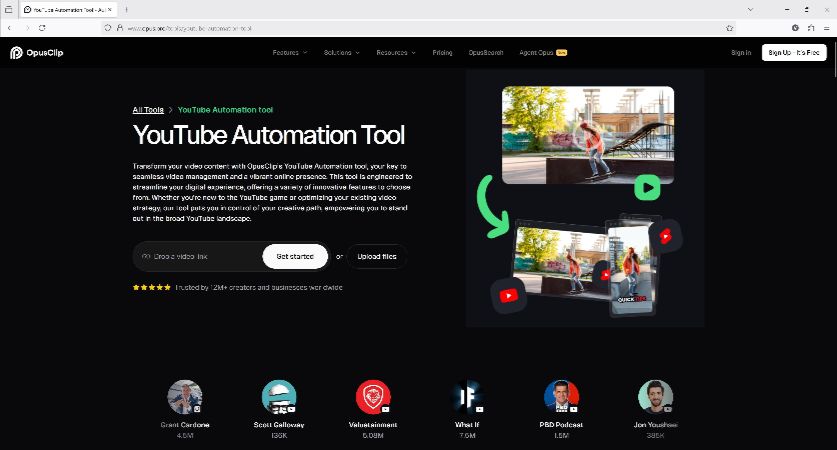Click the What If name label
The height and width of the screenshot is (450, 837).
467,425
